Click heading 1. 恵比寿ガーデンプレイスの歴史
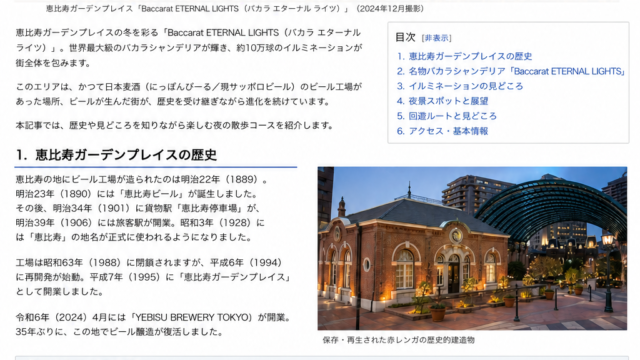This screenshot has width=640, height=360. point(116,155)
